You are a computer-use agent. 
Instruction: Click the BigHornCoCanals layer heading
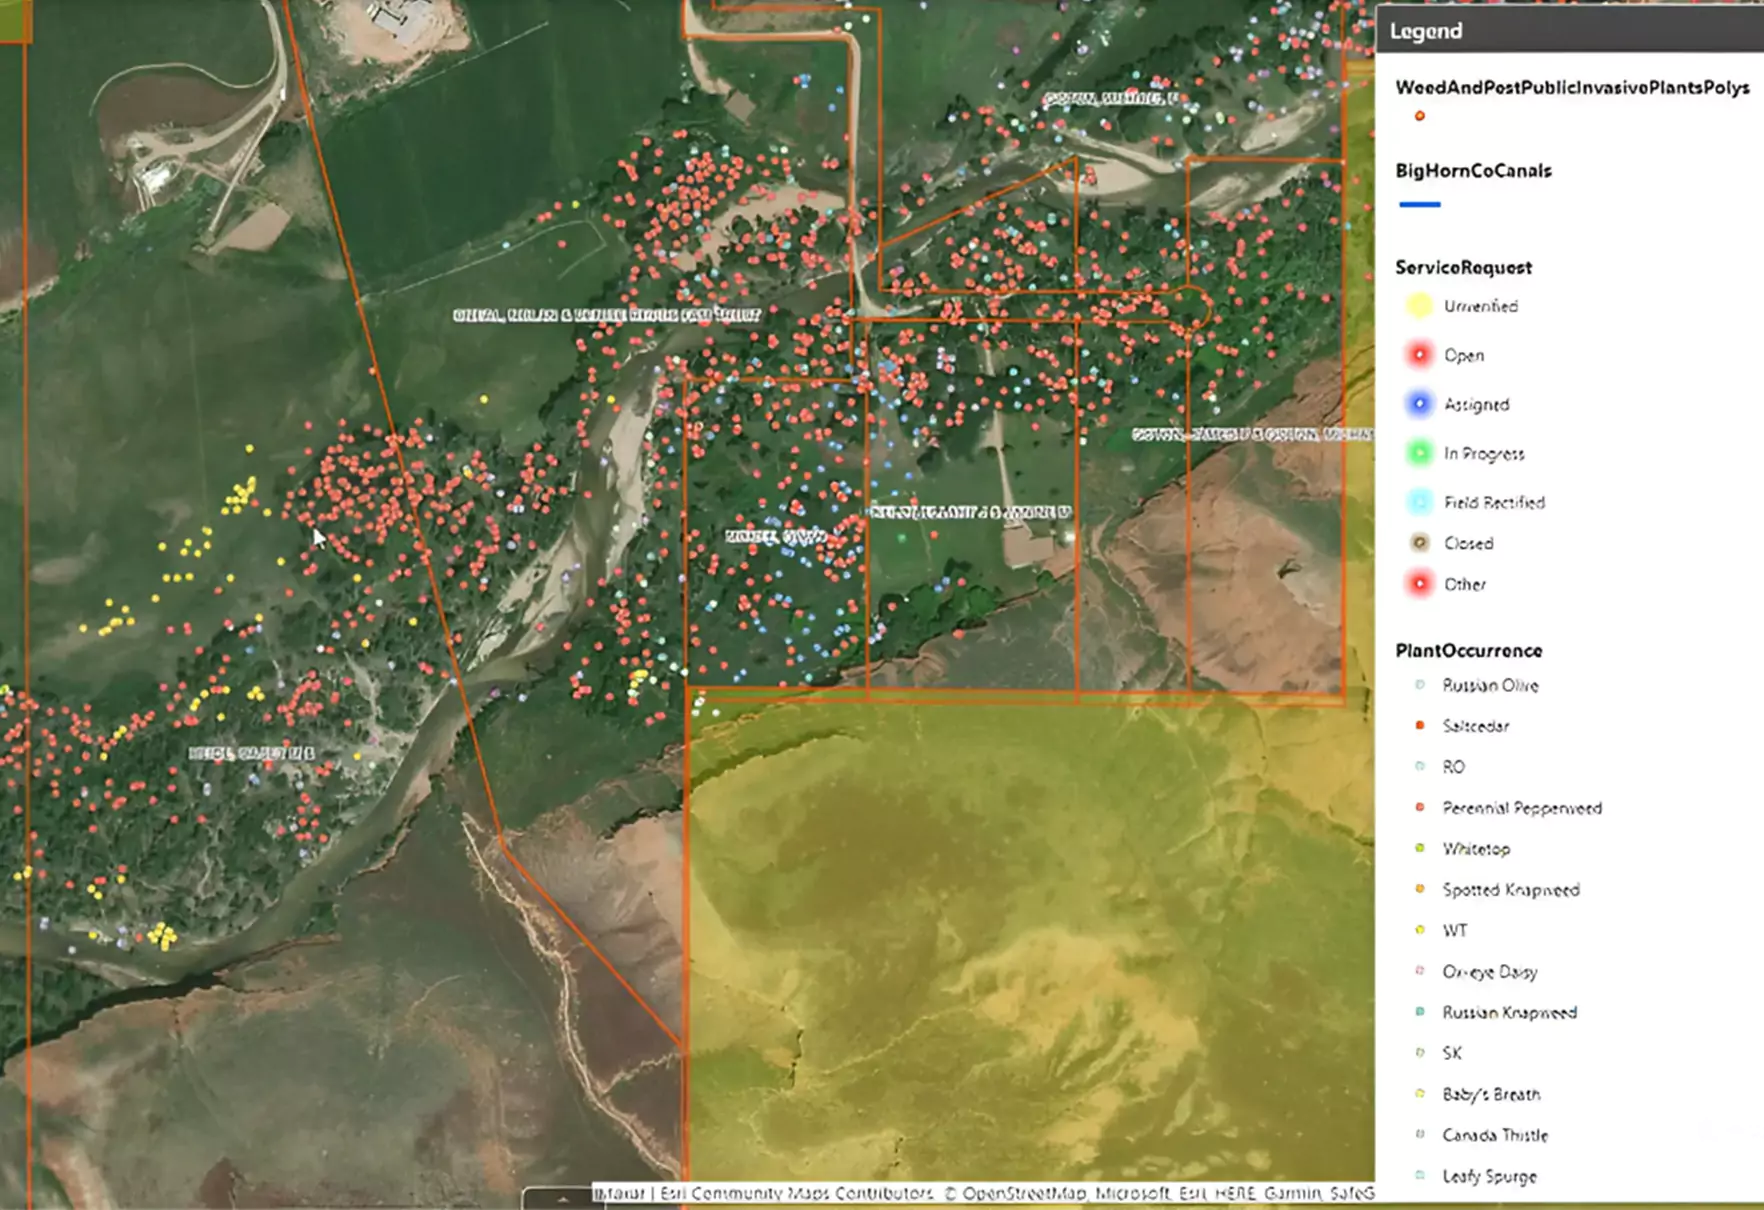coord(1473,171)
